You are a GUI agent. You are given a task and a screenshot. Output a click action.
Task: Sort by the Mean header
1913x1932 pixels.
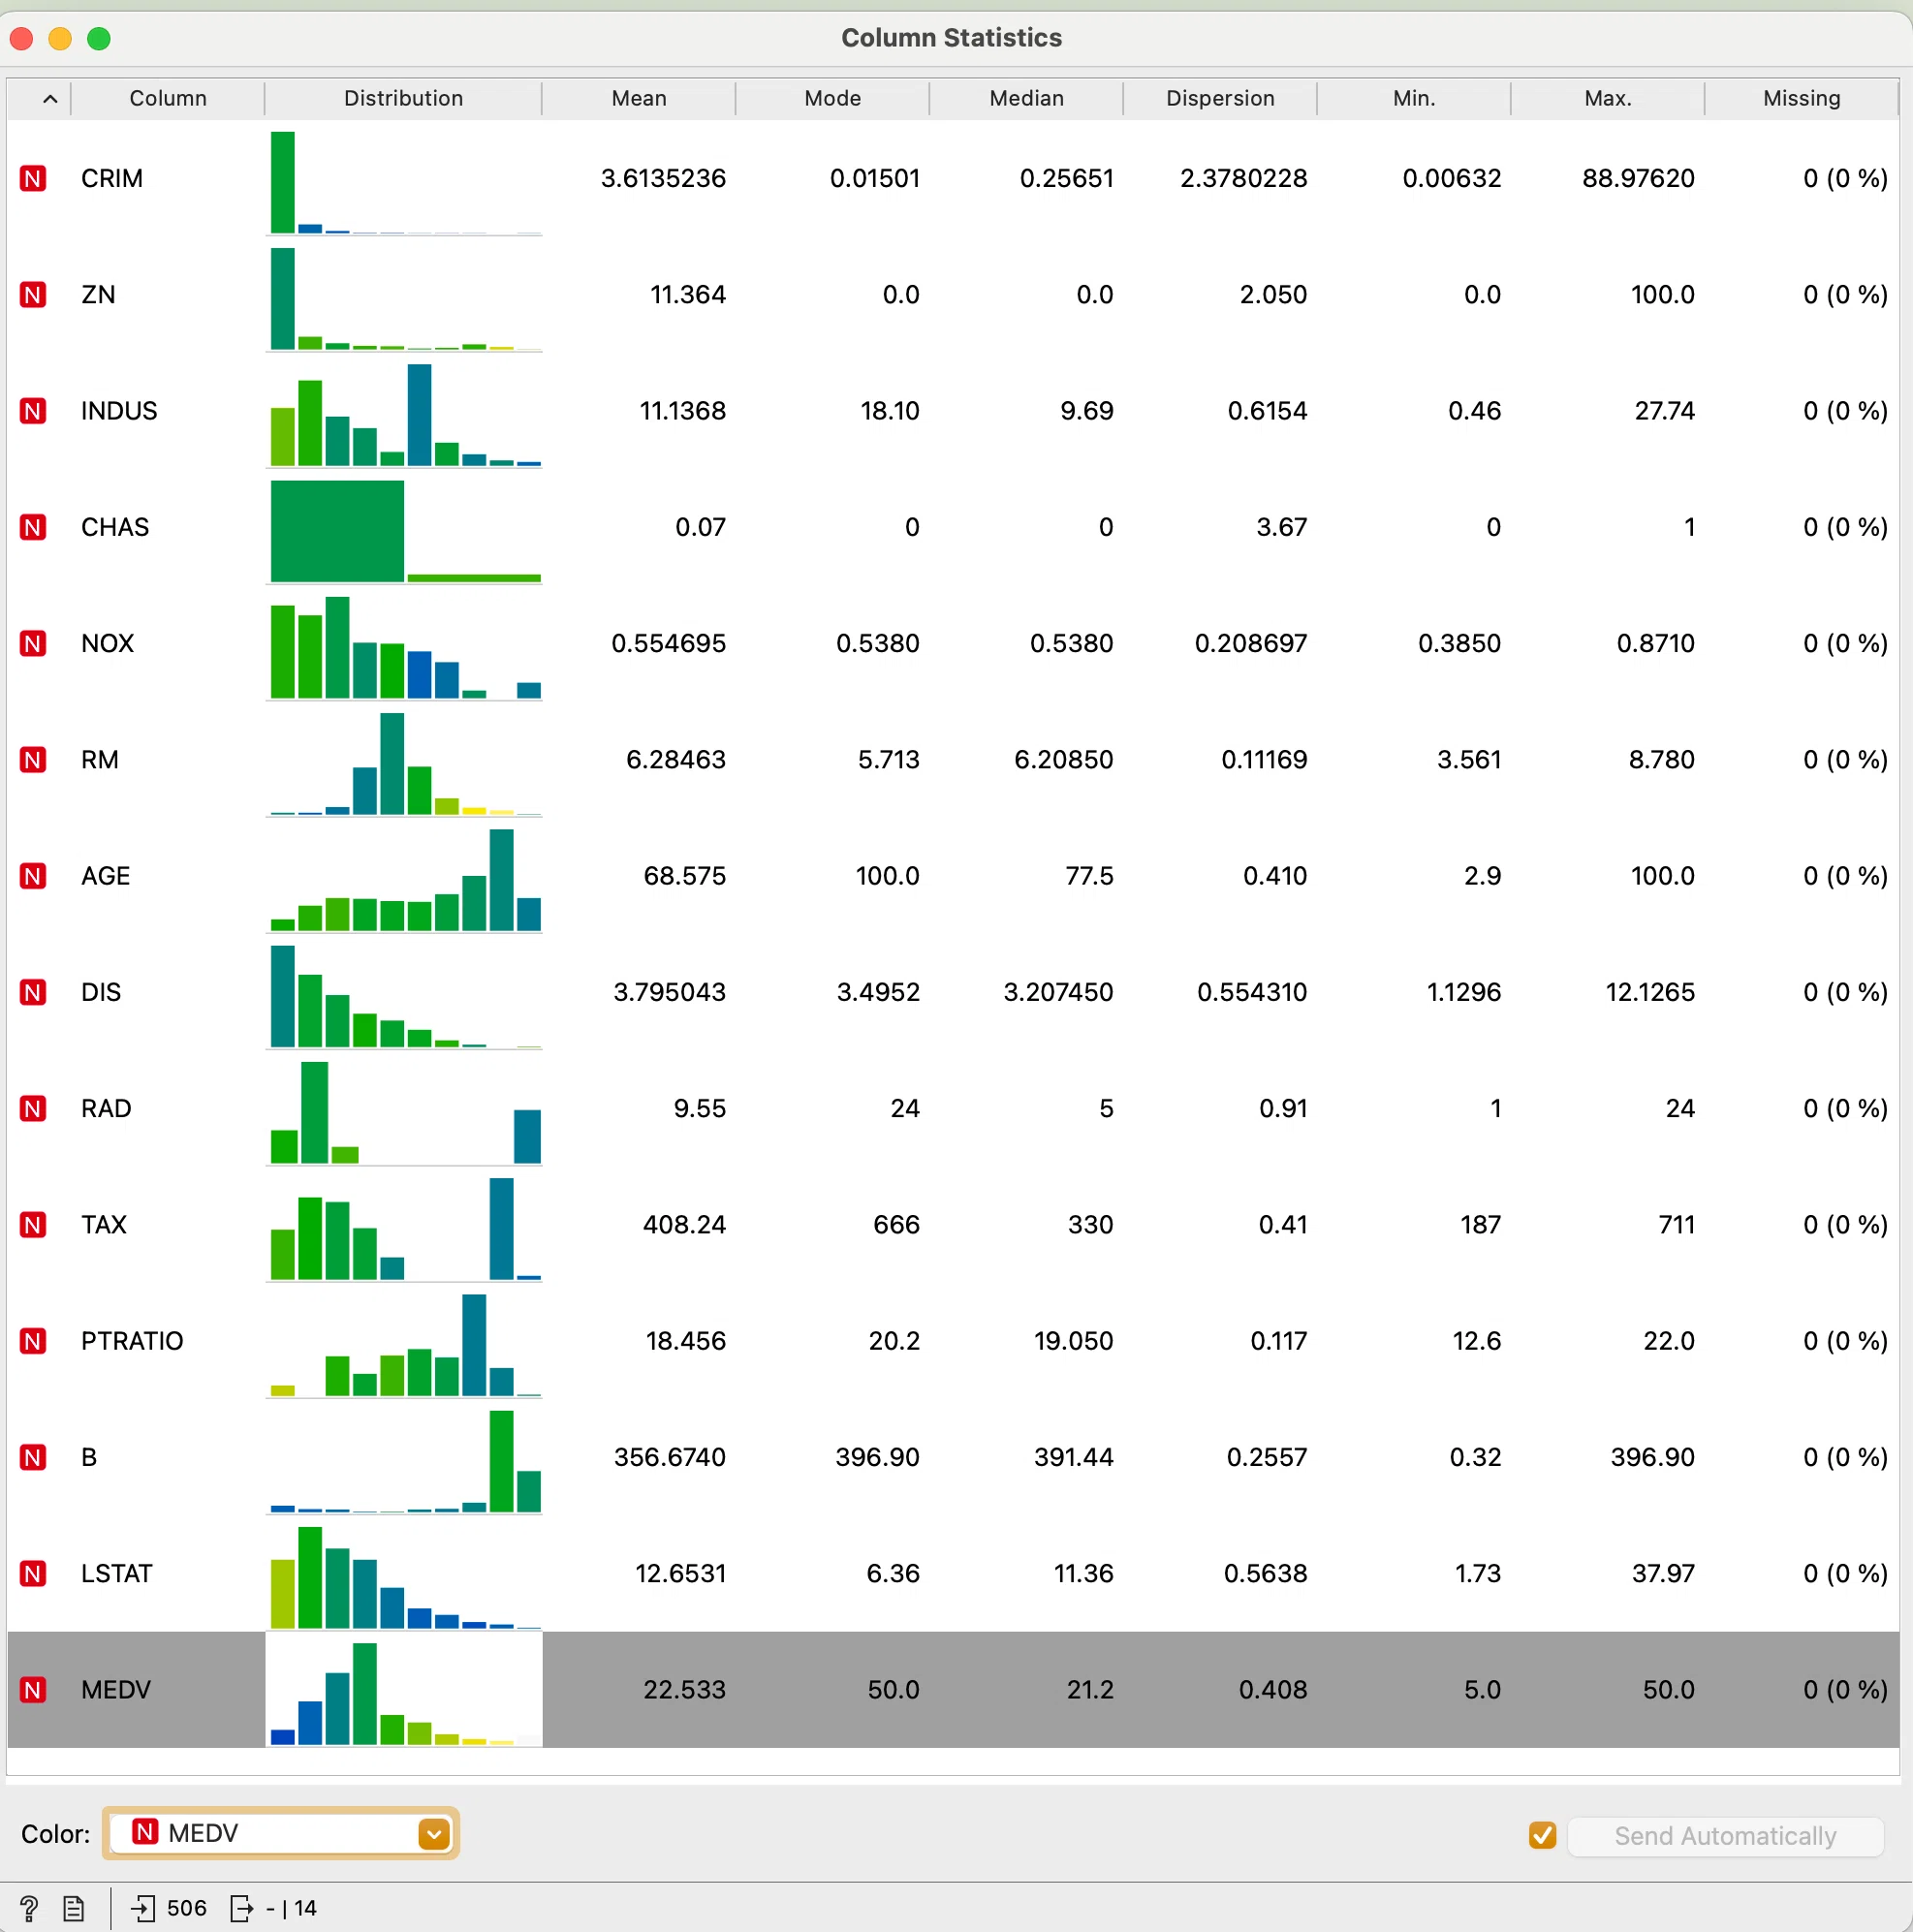pyautogui.click(x=639, y=98)
